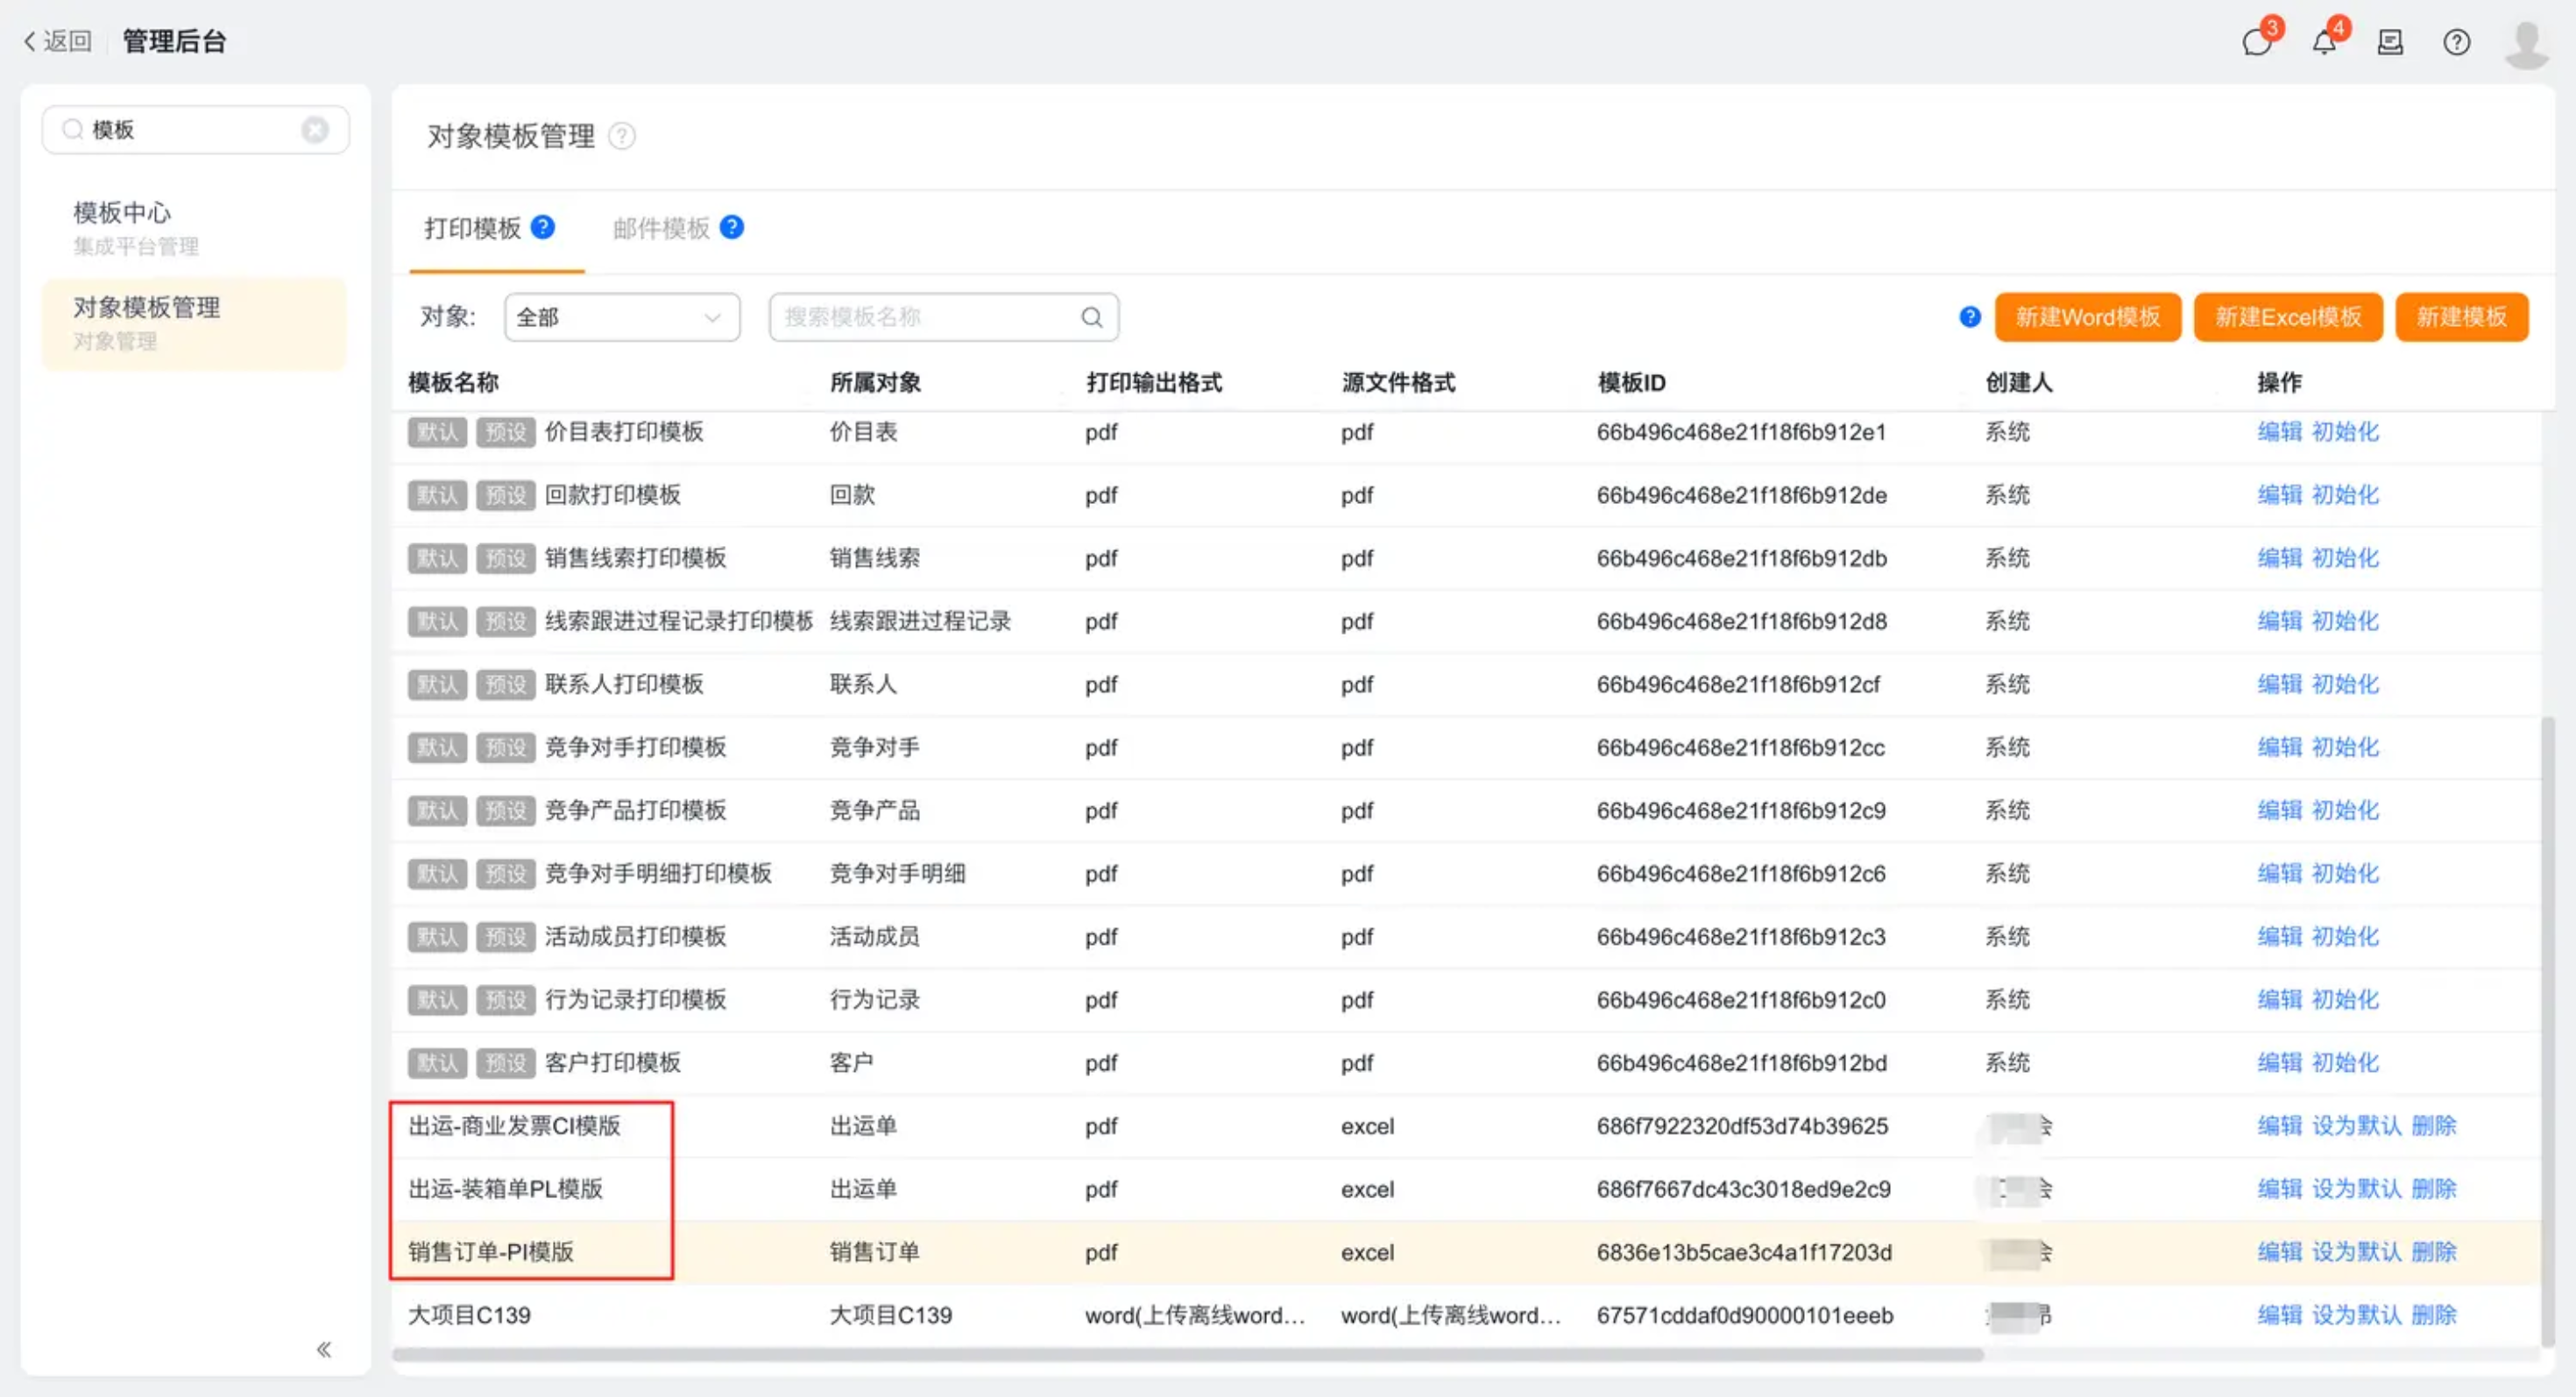
Task: Expand the 对象 全部 dropdown
Action: (x=621, y=318)
